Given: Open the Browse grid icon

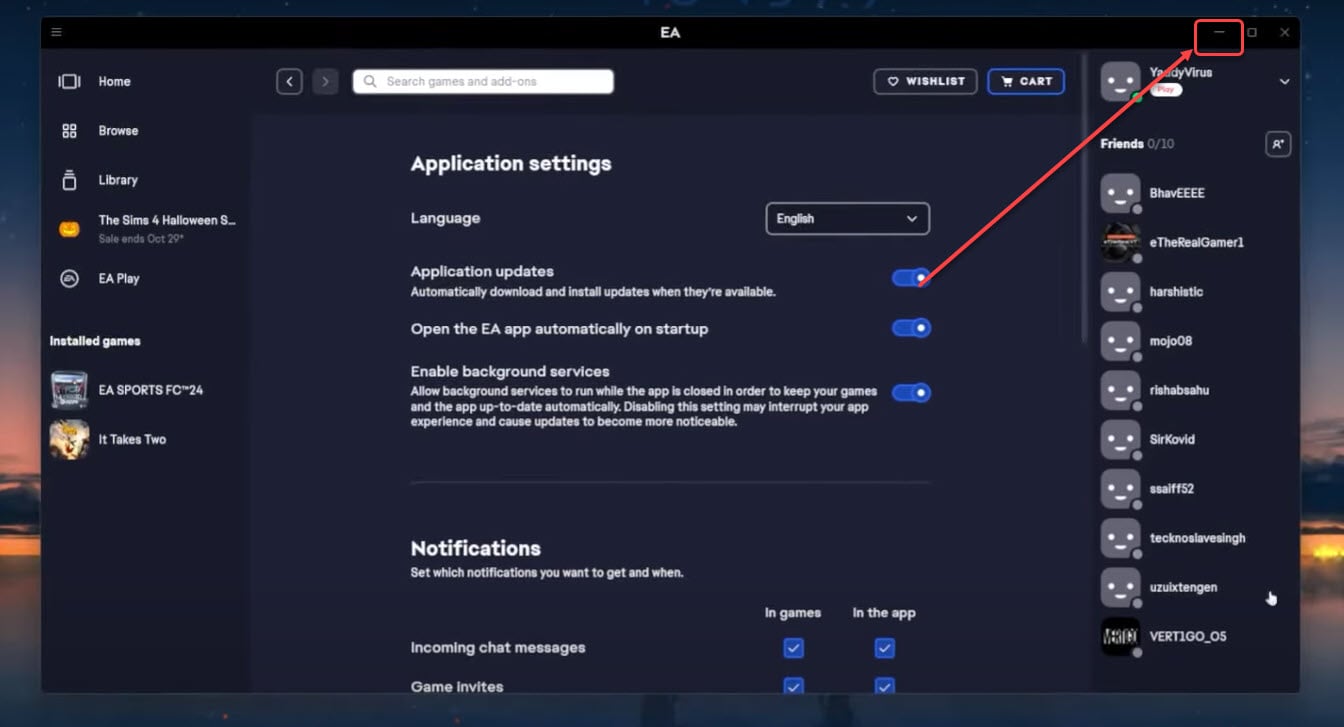Looking at the screenshot, I should pos(69,131).
